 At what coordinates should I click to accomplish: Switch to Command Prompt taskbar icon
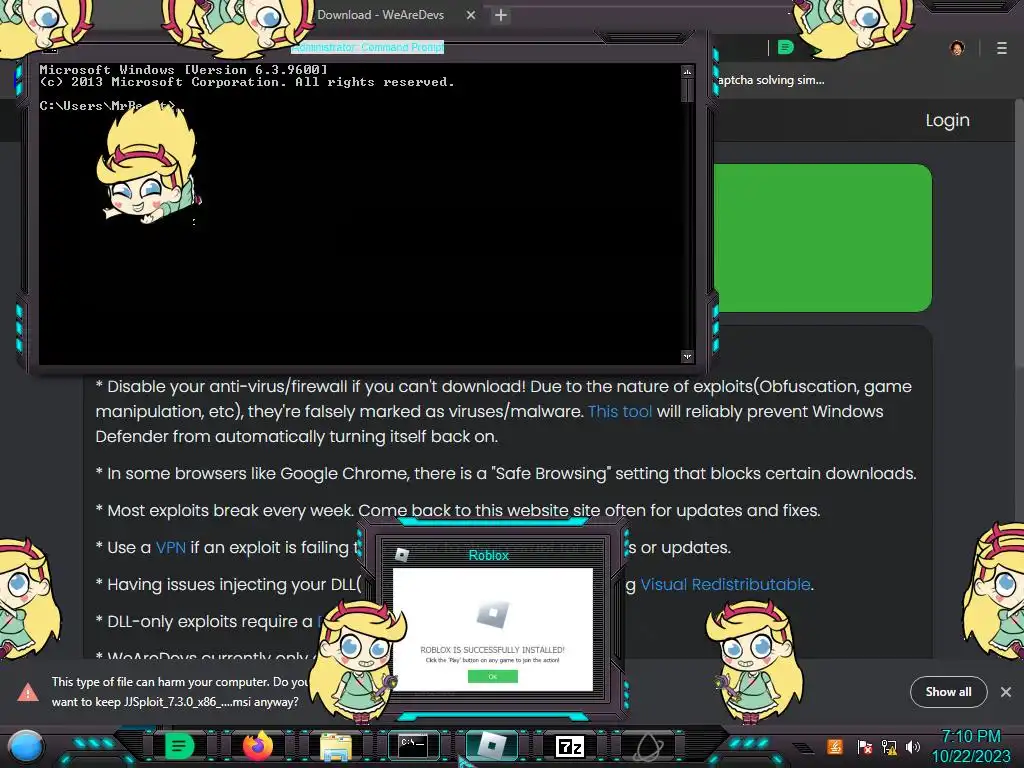coord(413,745)
